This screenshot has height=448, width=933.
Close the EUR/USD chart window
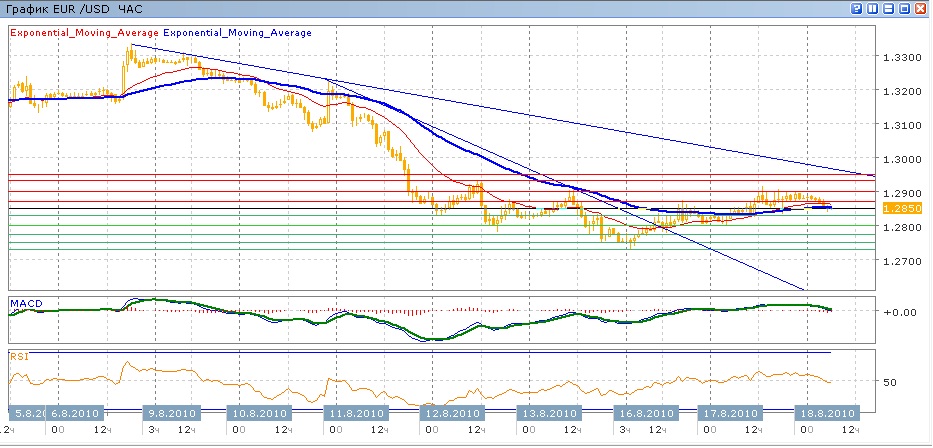click(x=921, y=8)
